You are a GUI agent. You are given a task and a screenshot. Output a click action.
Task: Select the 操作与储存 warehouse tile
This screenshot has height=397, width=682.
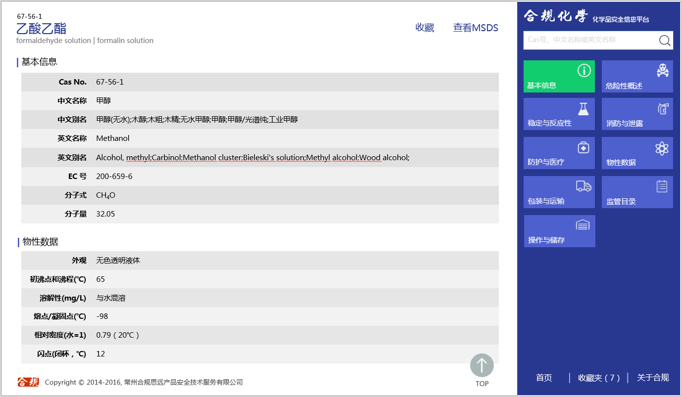[x=559, y=231]
